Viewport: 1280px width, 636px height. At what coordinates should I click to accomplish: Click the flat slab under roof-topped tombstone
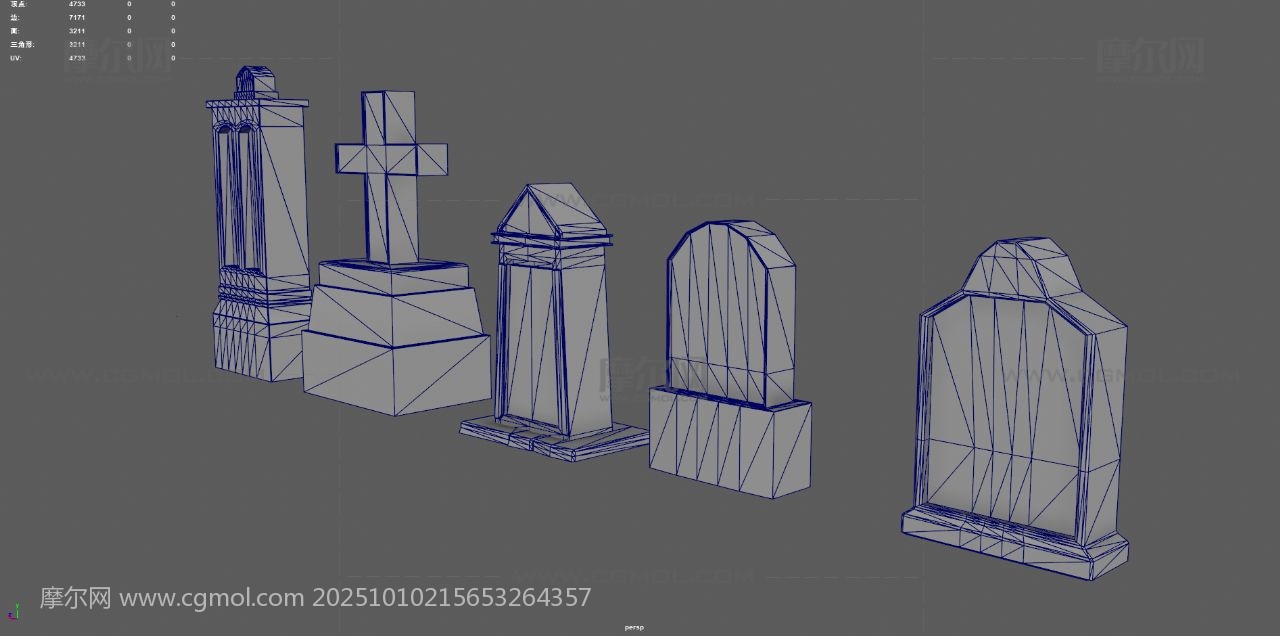(x=555, y=438)
